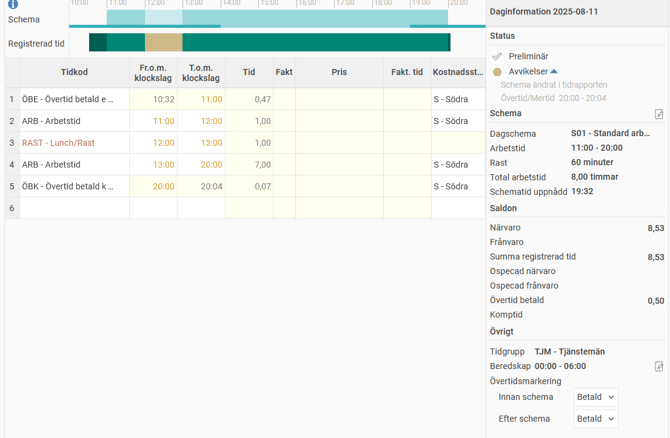Image resolution: width=670 pixels, height=438 pixels.
Task: Click the blue info icon above Schema
Action: pyautogui.click(x=13, y=4)
